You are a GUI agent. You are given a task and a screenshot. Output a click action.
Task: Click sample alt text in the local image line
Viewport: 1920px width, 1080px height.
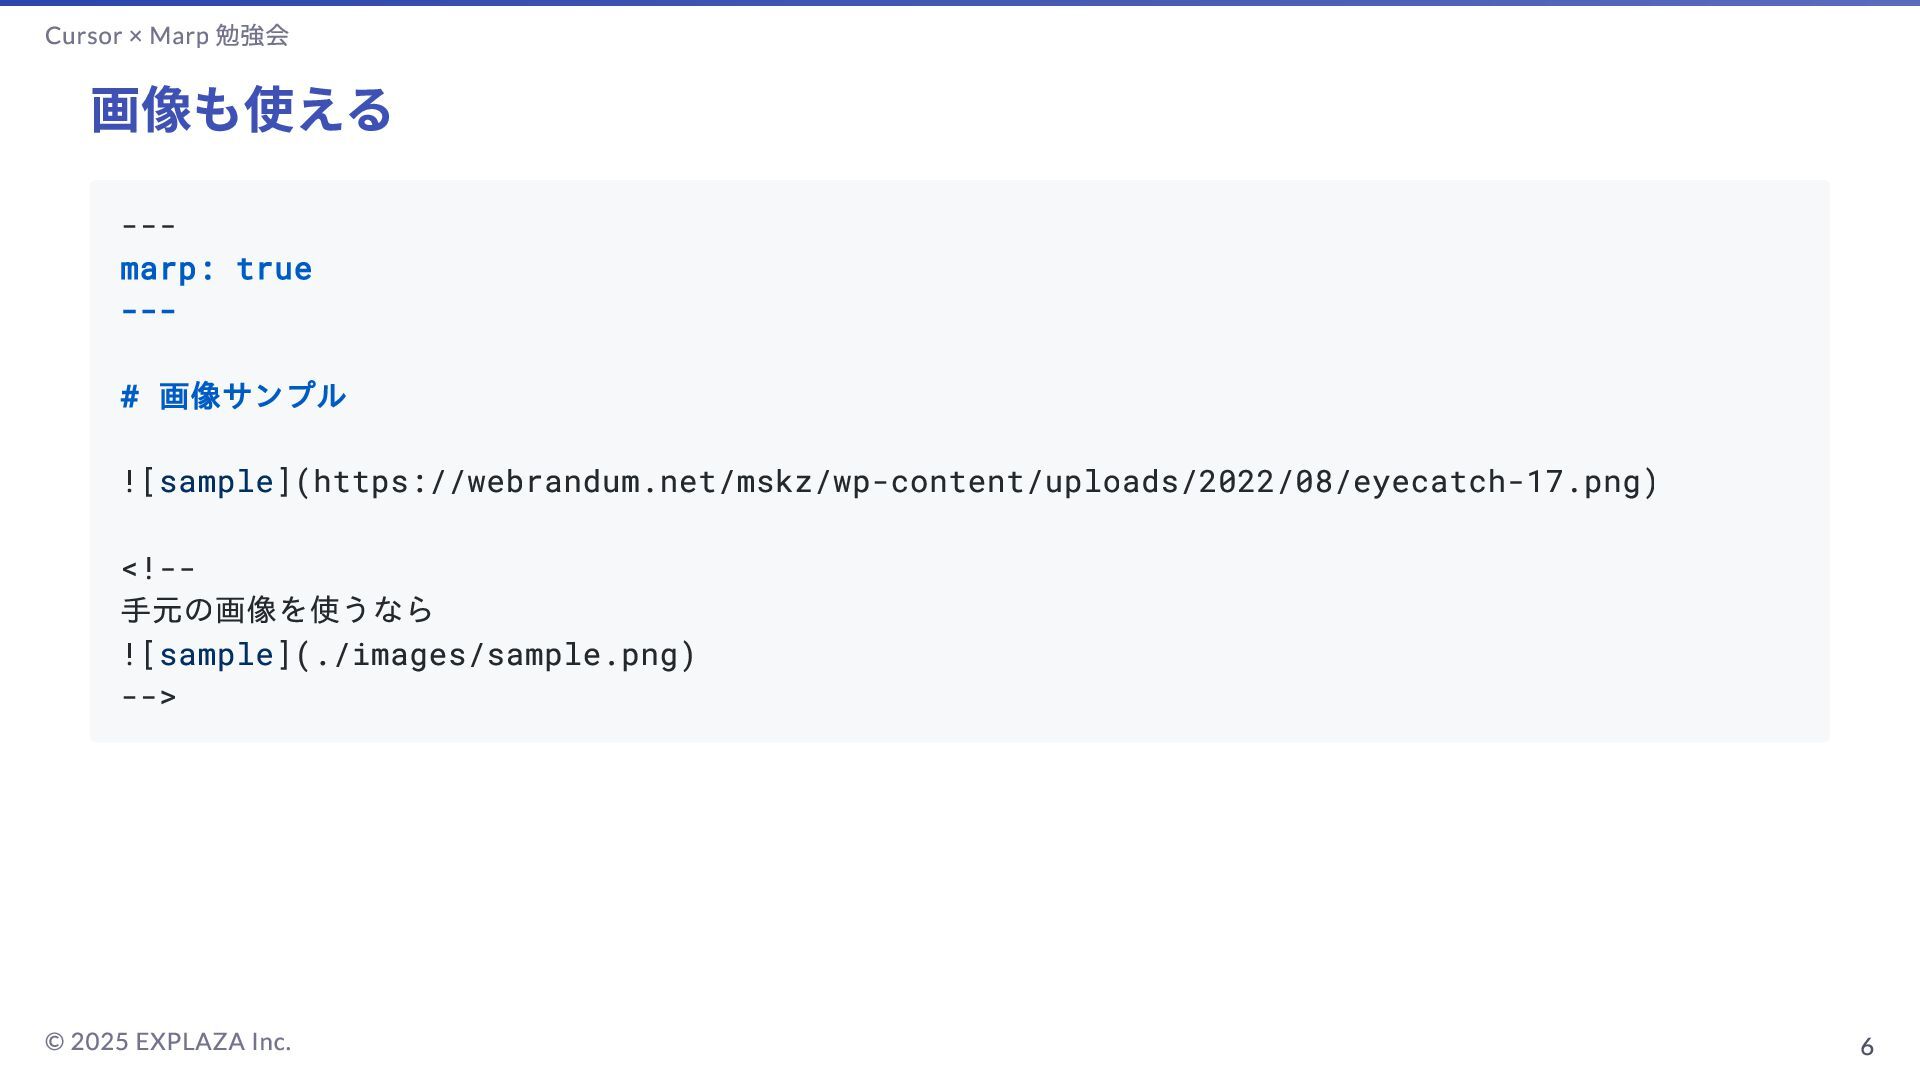216,655
